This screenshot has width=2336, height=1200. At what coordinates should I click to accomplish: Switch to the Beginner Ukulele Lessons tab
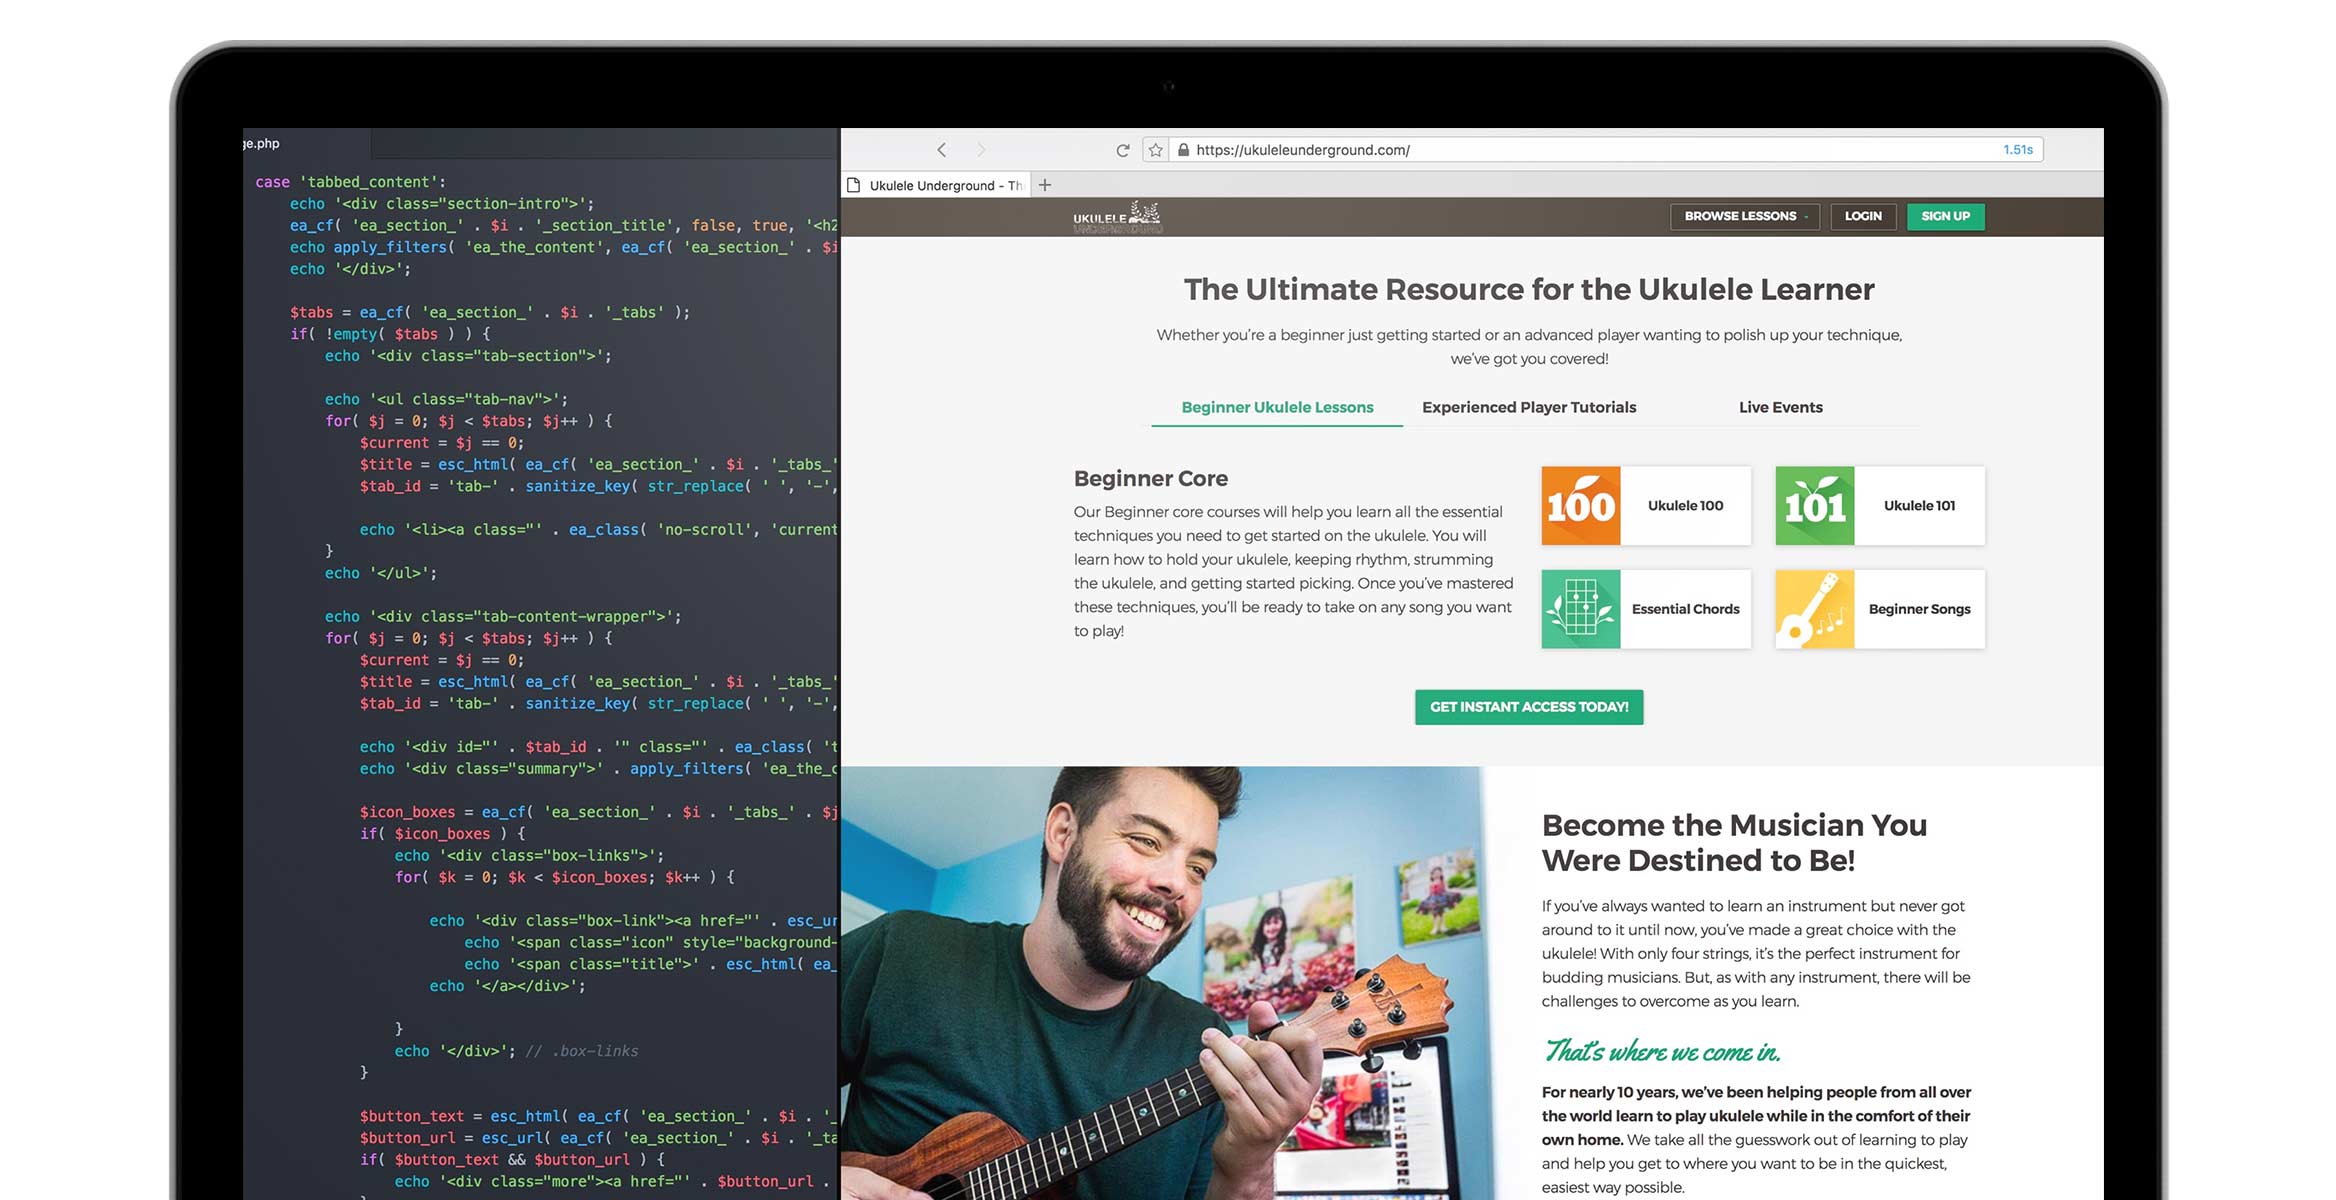[1277, 407]
